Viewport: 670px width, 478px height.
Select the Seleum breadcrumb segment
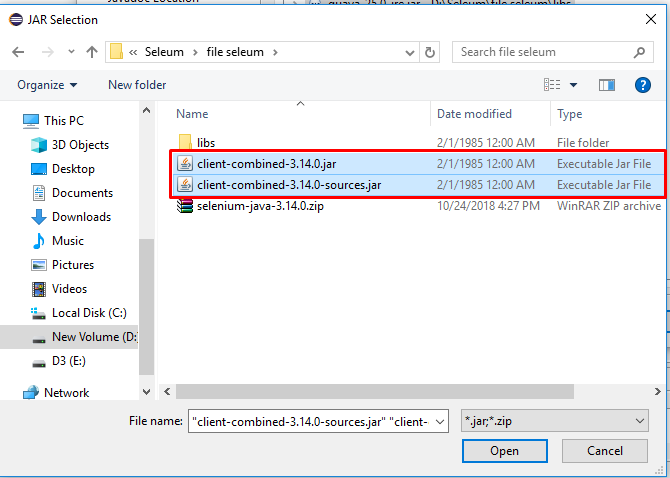pyautogui.click(x=164, y=52)
